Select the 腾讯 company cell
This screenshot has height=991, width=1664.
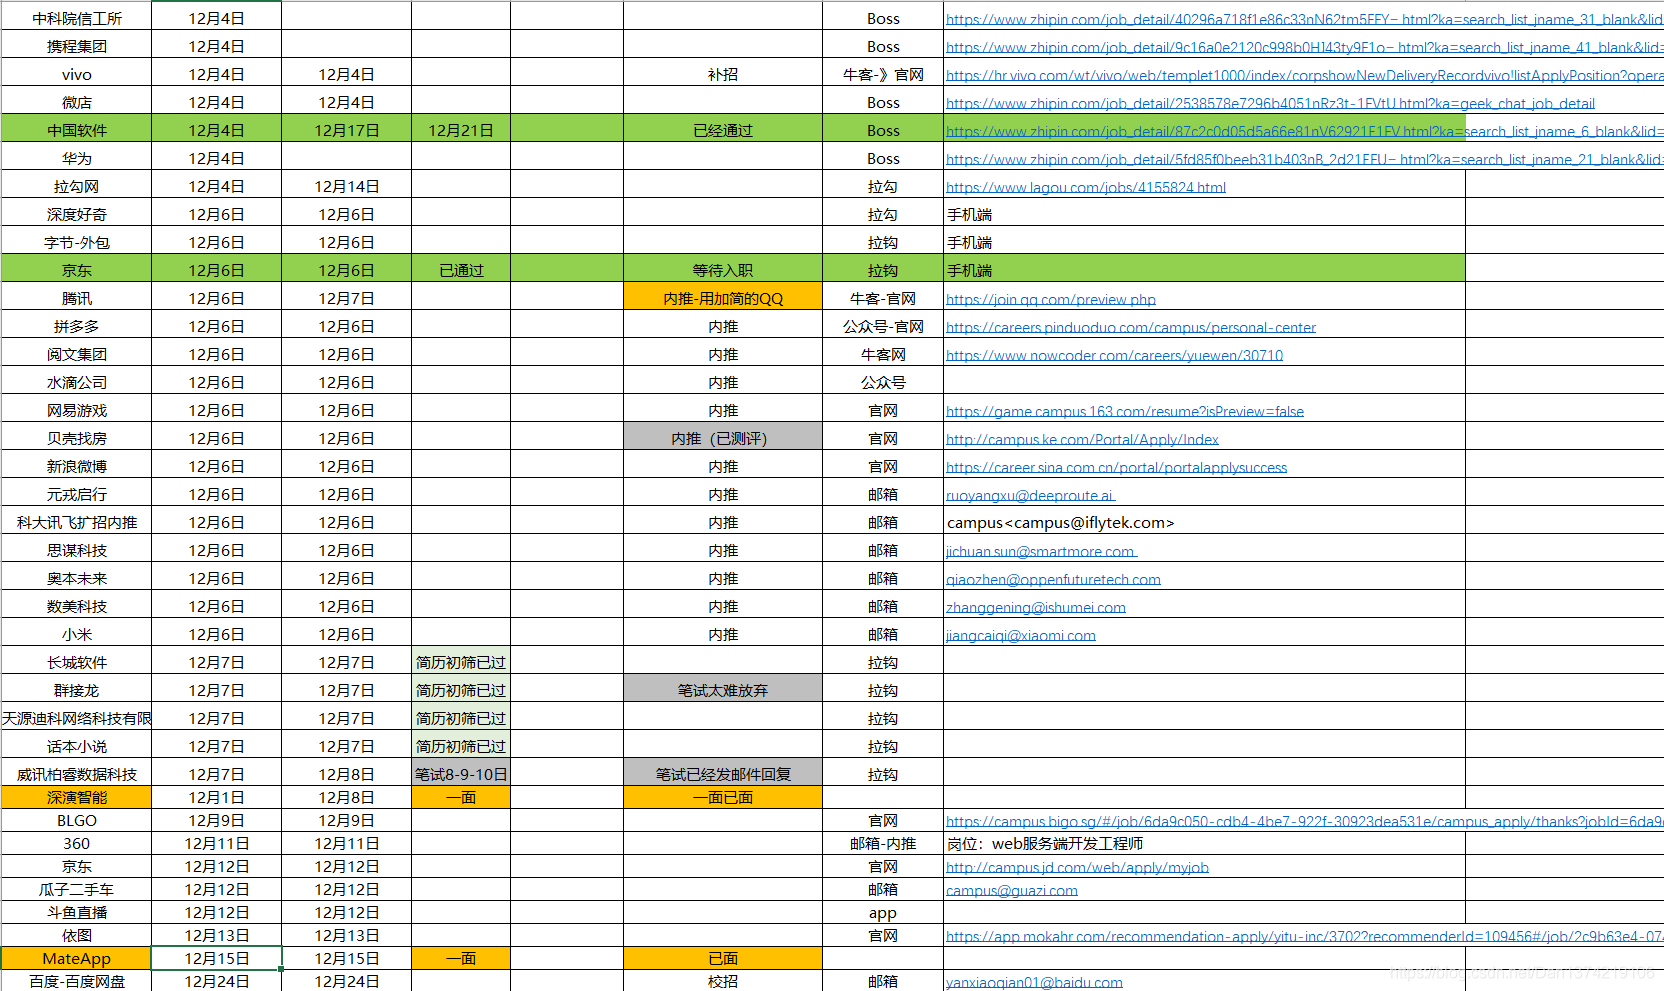[76, 298]
